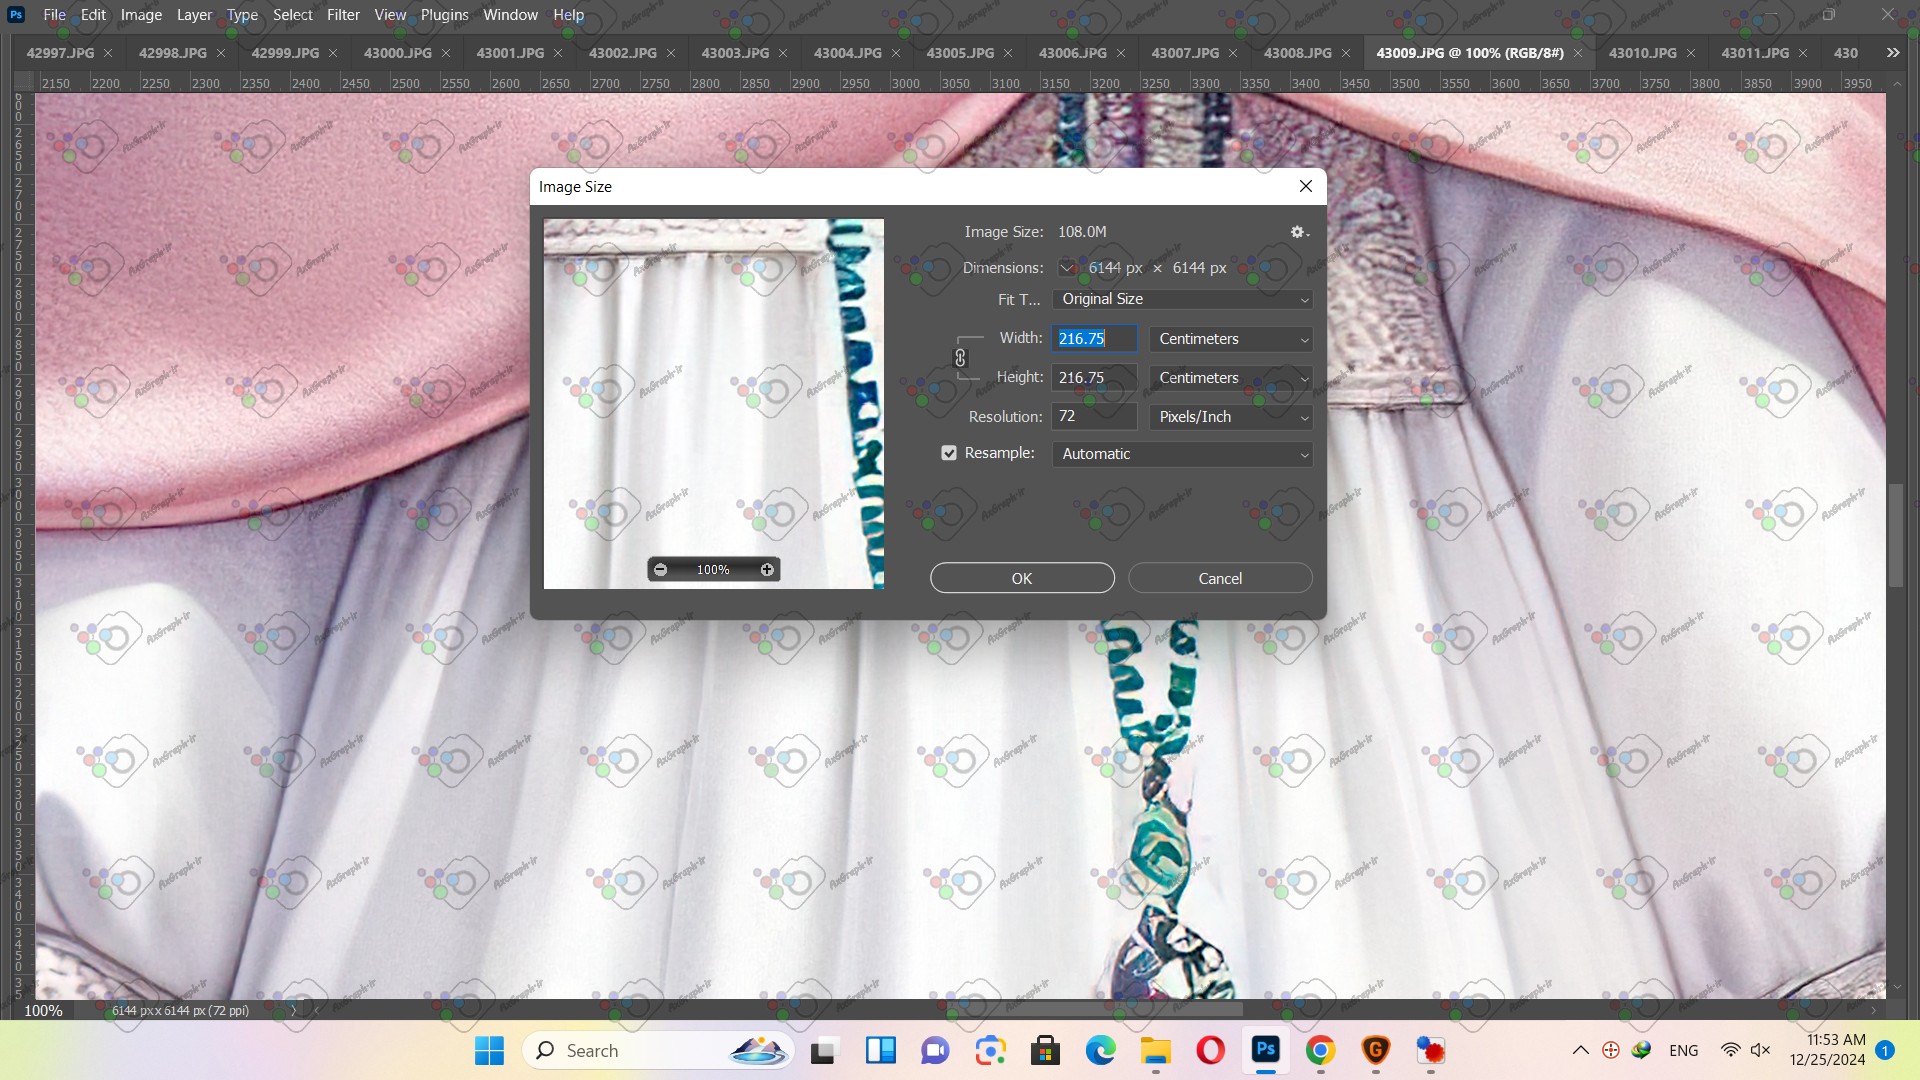
Task: Click the Image Size settings gear icon
Action: (x=1298, y=232)
